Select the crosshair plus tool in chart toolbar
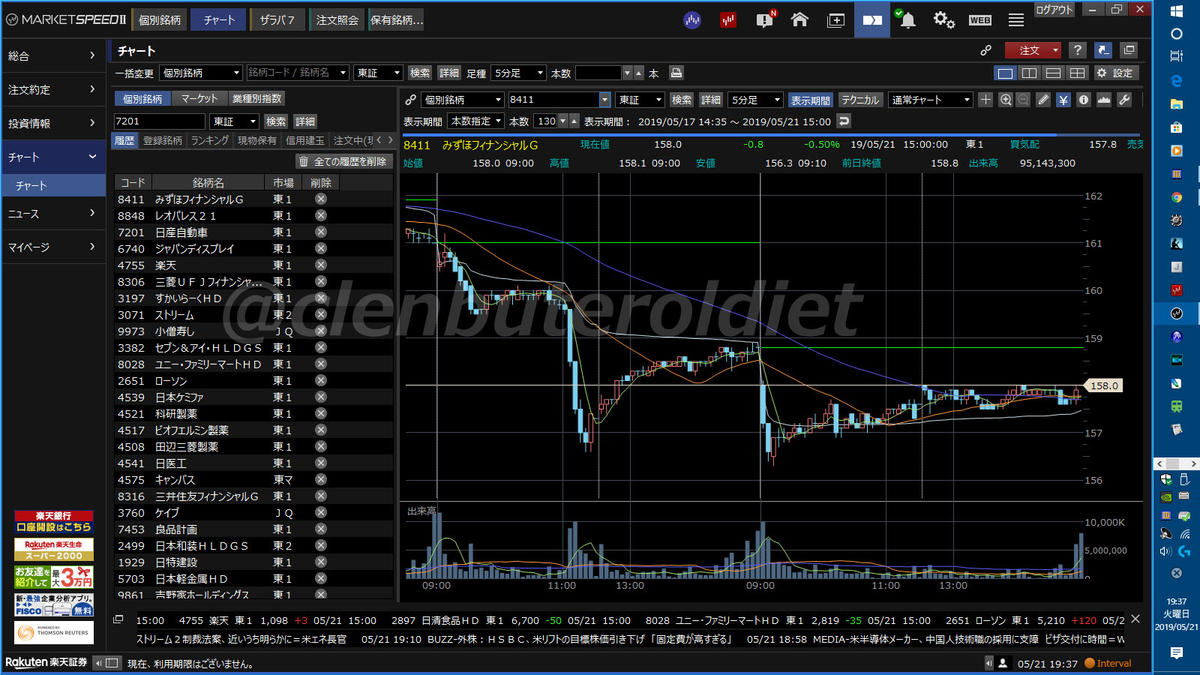The height and width of the screenshot is (675, 1200). 985,100
